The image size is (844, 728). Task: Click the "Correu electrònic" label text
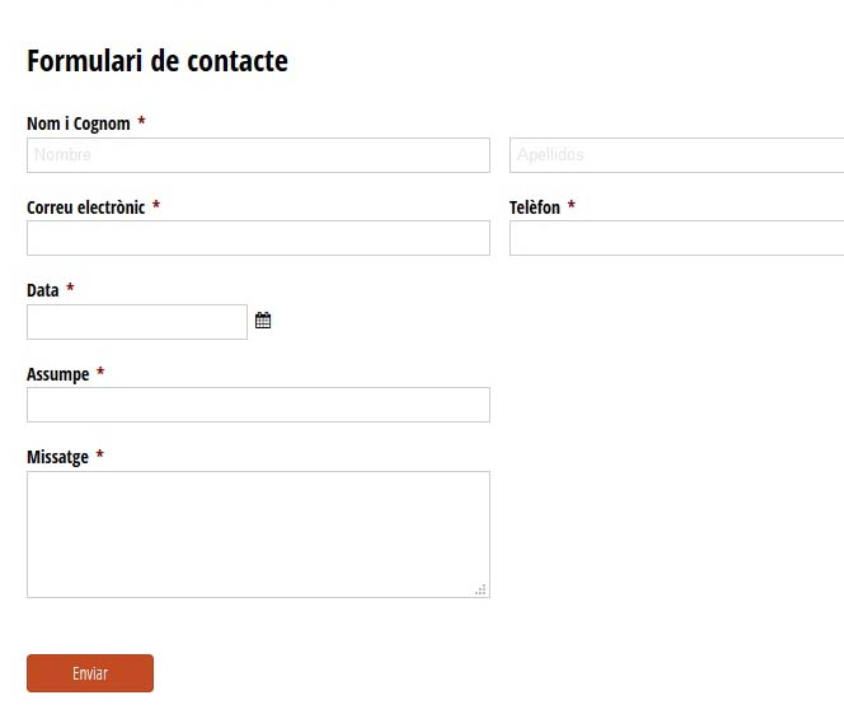point(86,207)
